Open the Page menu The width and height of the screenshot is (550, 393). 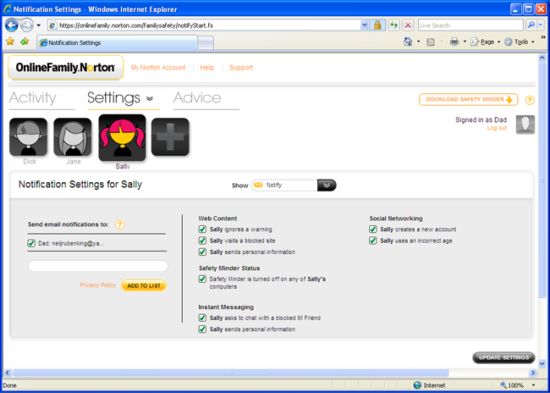[485, 42]
